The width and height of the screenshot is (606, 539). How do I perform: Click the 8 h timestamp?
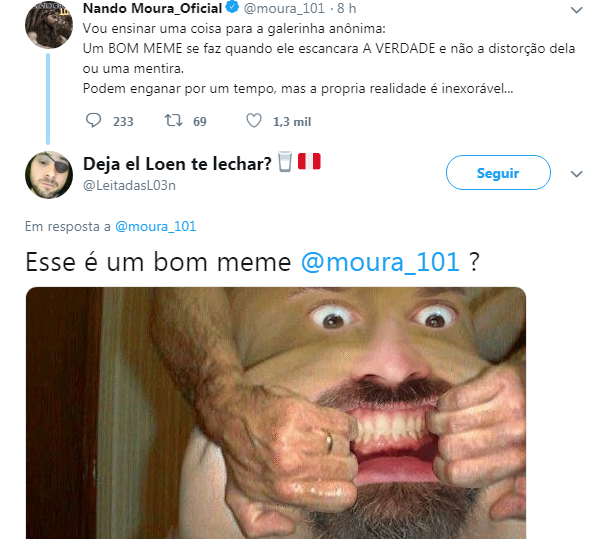click(x=346, y=8)
